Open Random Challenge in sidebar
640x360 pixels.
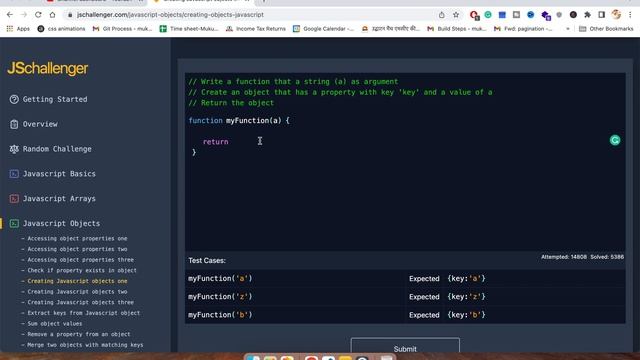pos(57,149)
